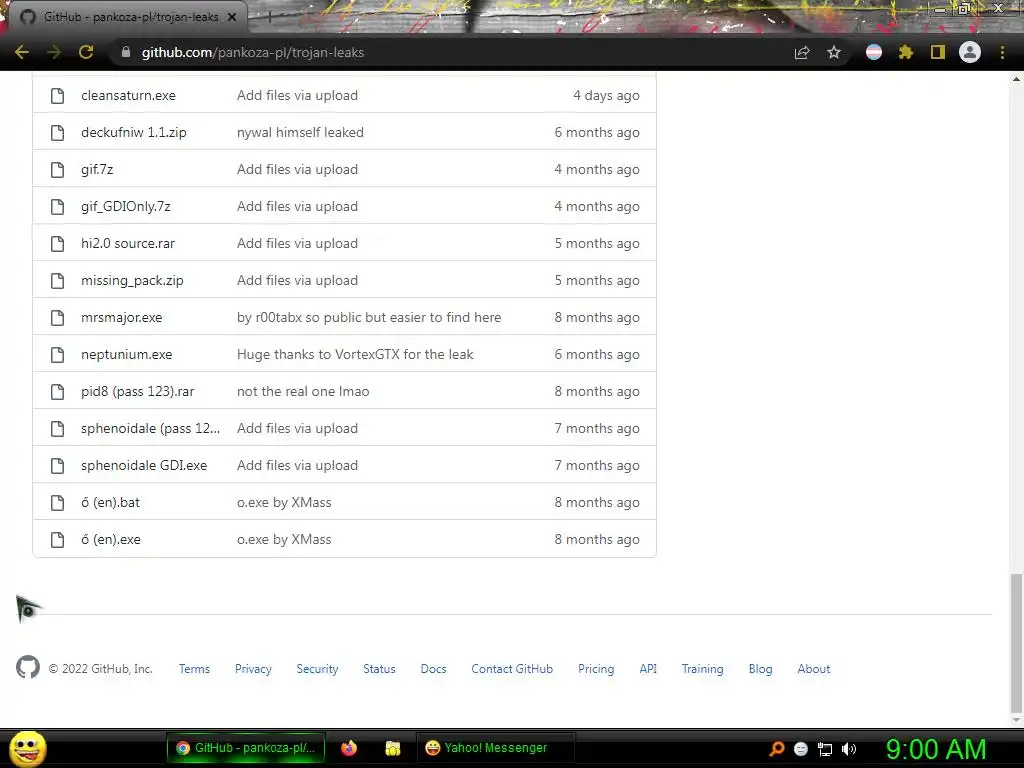Open commit 'not the real one lmao'
Image resolution: width=1024 pixels, height=768 pixels.
303,391
